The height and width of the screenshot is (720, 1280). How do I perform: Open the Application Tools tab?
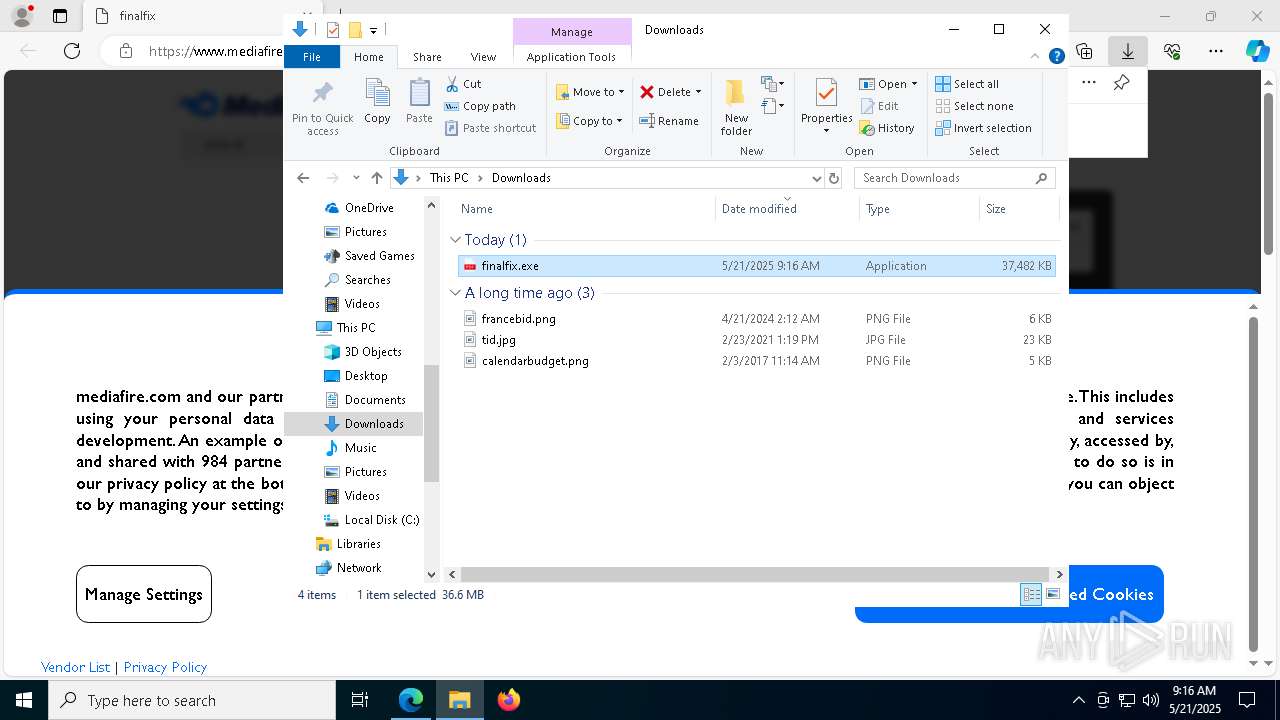pyautogui.click(x=571, y=57)
